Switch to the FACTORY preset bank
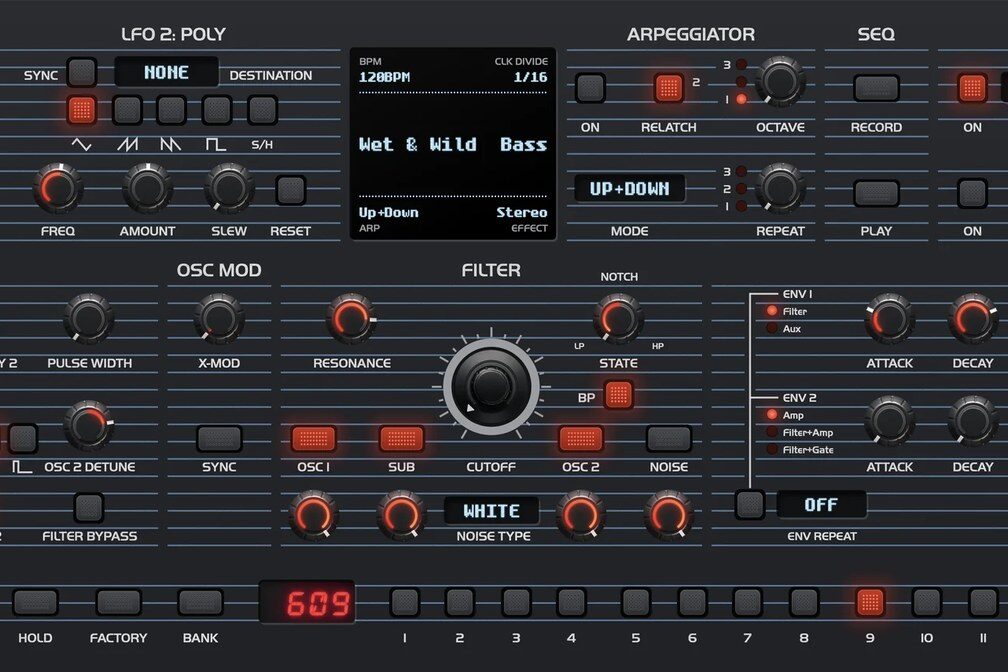Image resolution: width=1008 pixels, height=672 pixels. tap(118, 603)
